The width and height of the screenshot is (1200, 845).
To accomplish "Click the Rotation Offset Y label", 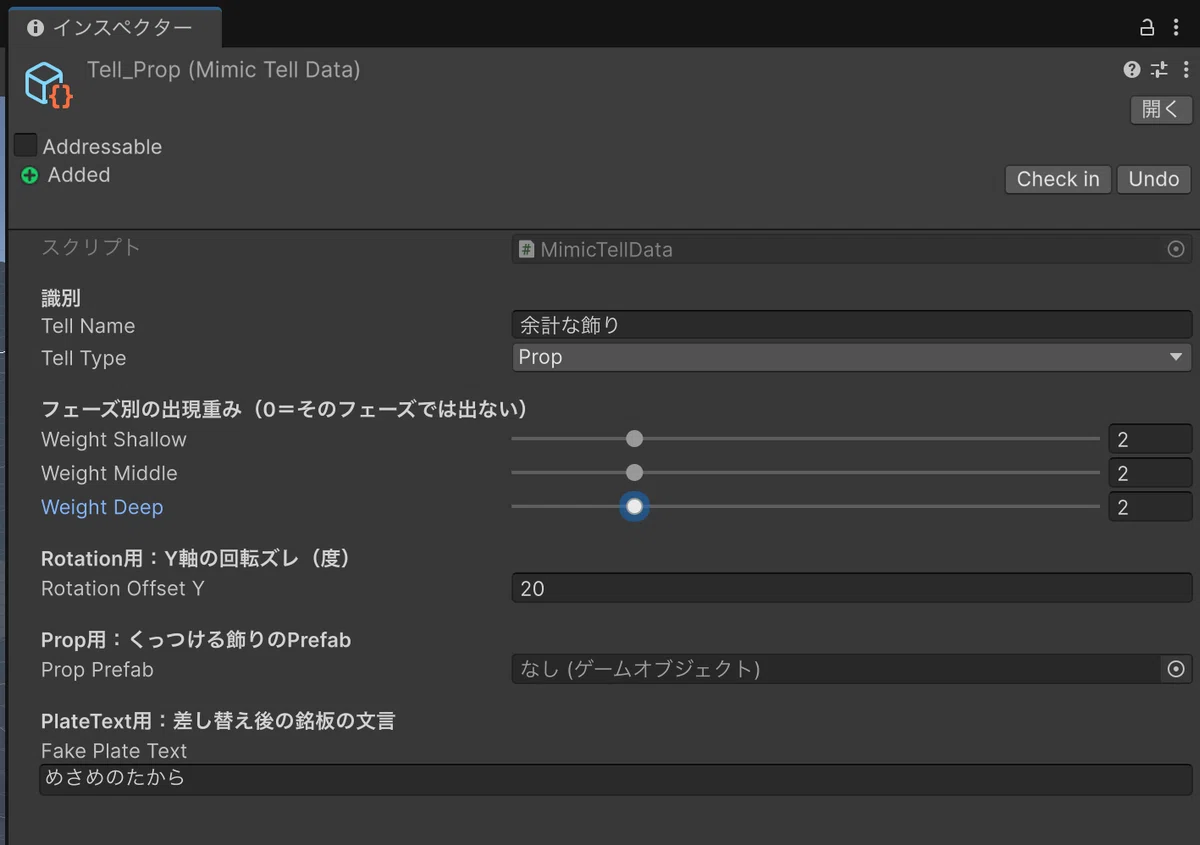I will (123, 589).
